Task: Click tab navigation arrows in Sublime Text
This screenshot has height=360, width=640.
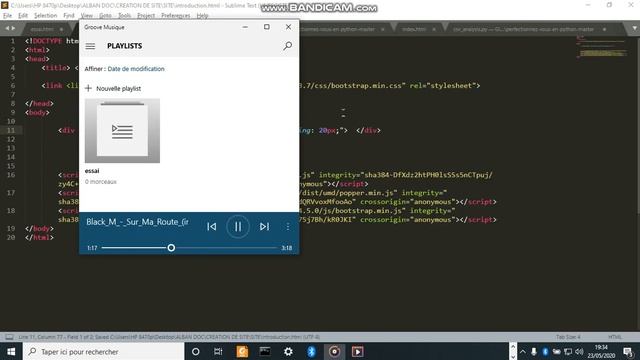Action: click(10, 28)
